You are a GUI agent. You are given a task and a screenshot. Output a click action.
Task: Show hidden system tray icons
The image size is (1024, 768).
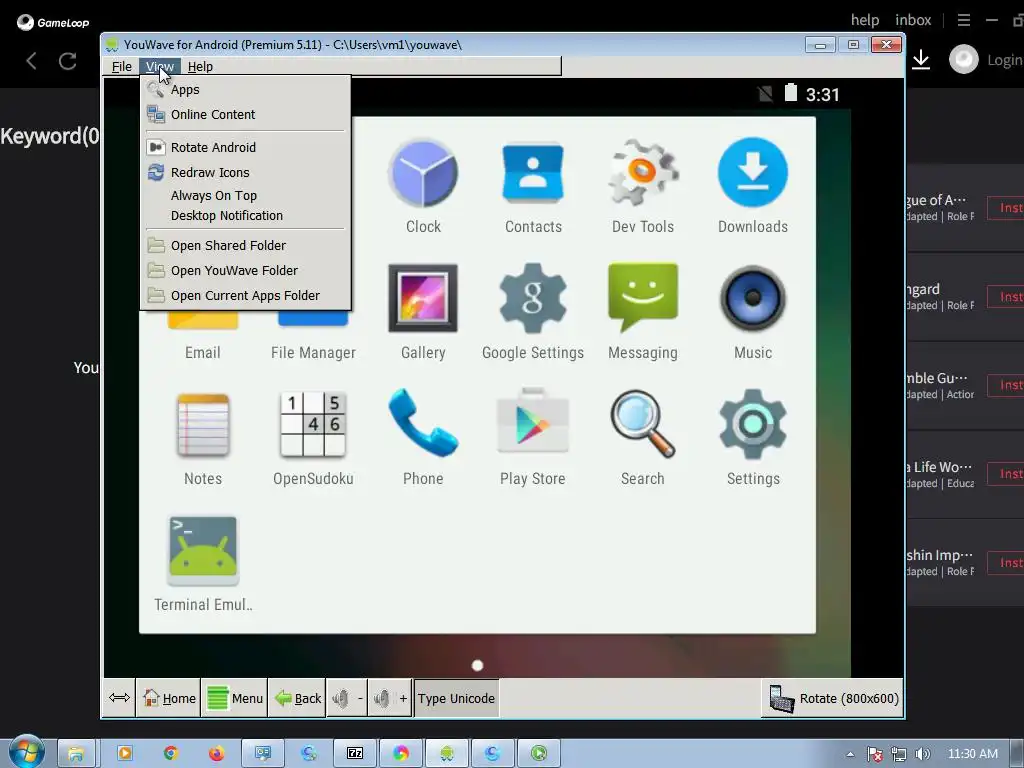850,754
